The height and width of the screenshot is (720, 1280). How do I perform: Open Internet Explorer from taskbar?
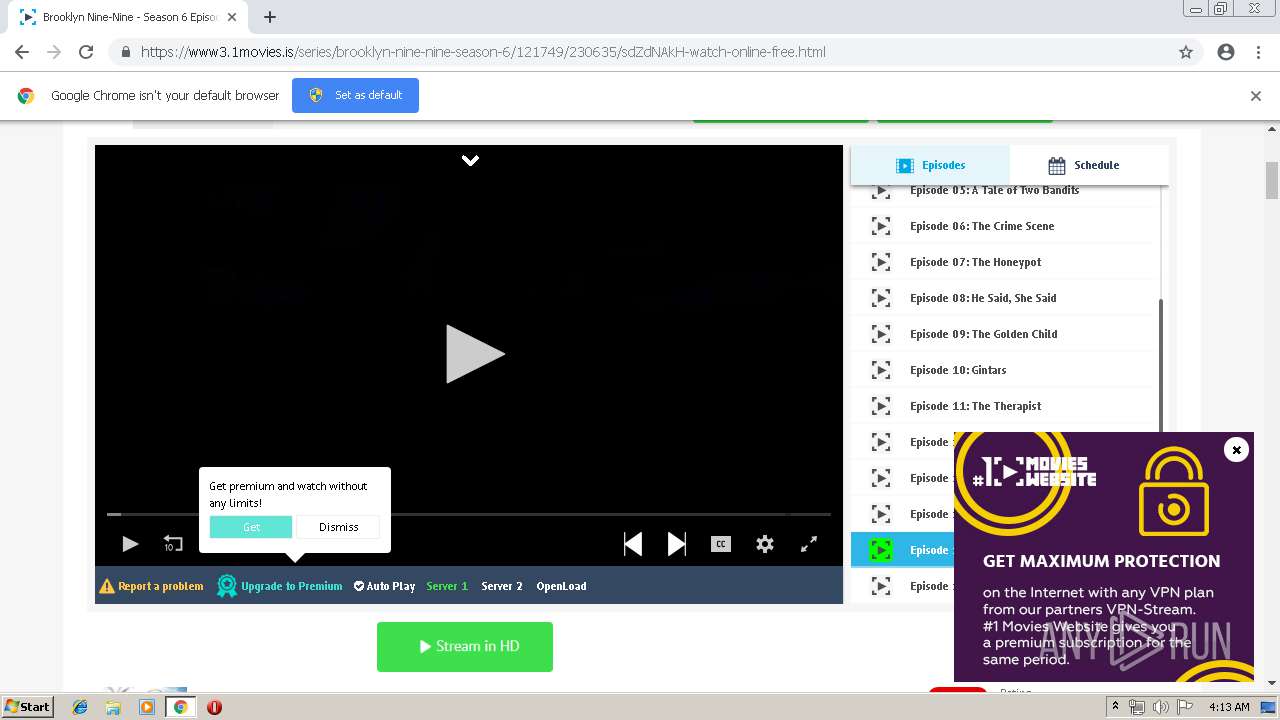80,707
